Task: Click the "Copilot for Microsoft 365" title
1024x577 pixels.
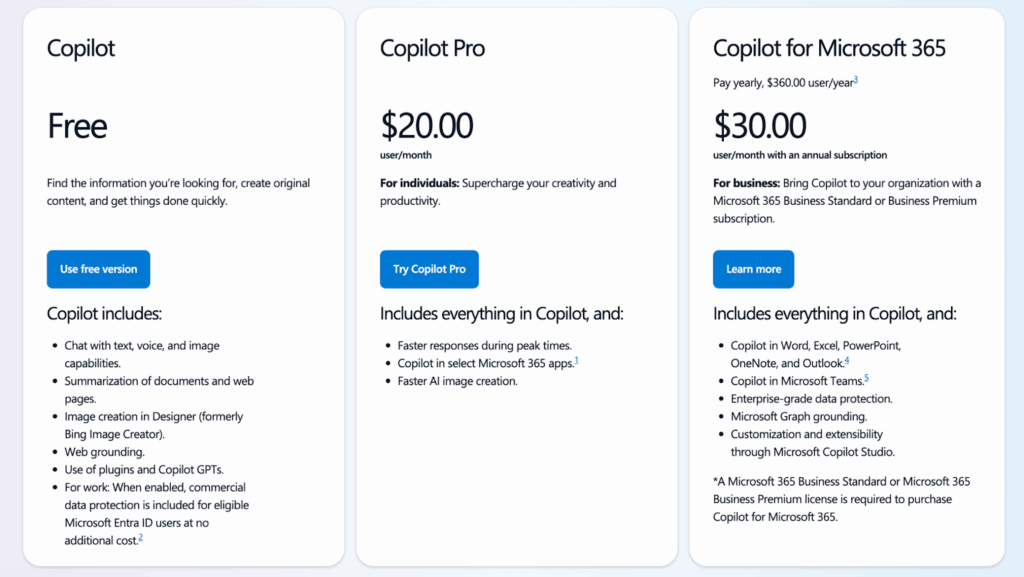Action: click(829, 47)
